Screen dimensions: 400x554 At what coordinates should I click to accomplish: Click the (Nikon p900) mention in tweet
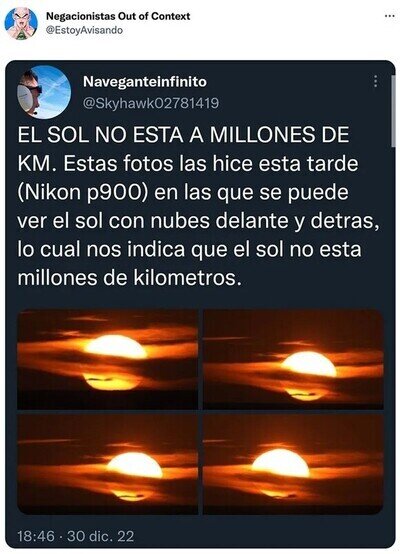[82, 193]
